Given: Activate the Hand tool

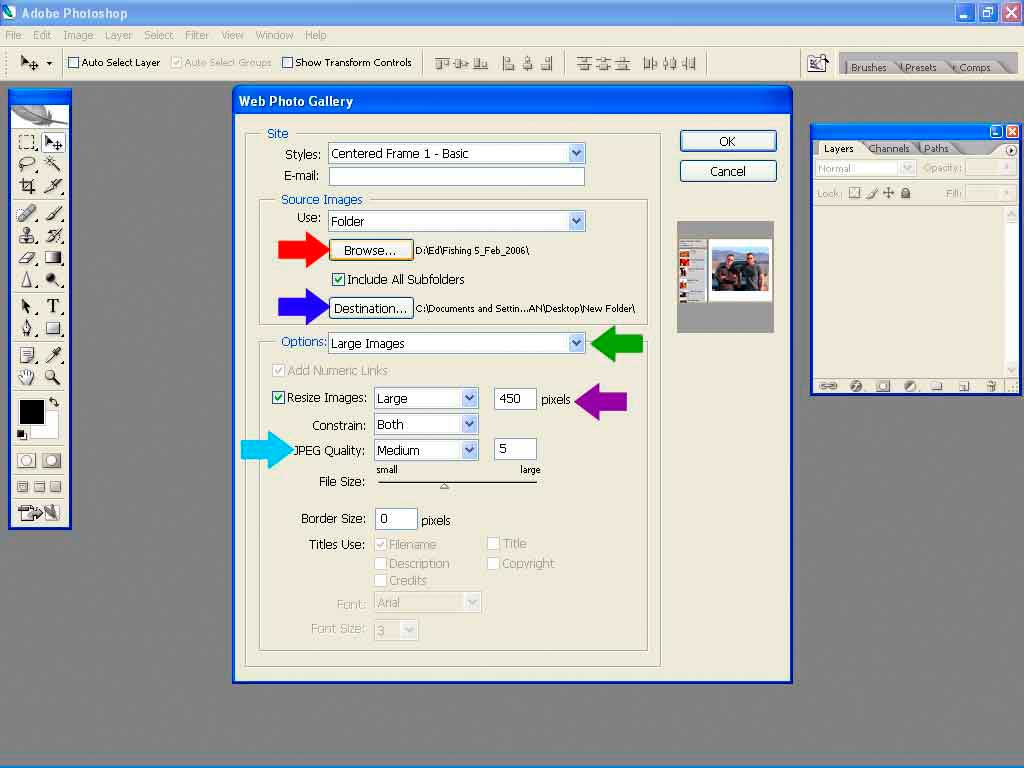Looking at the screenshot, I should pos(27,377).
